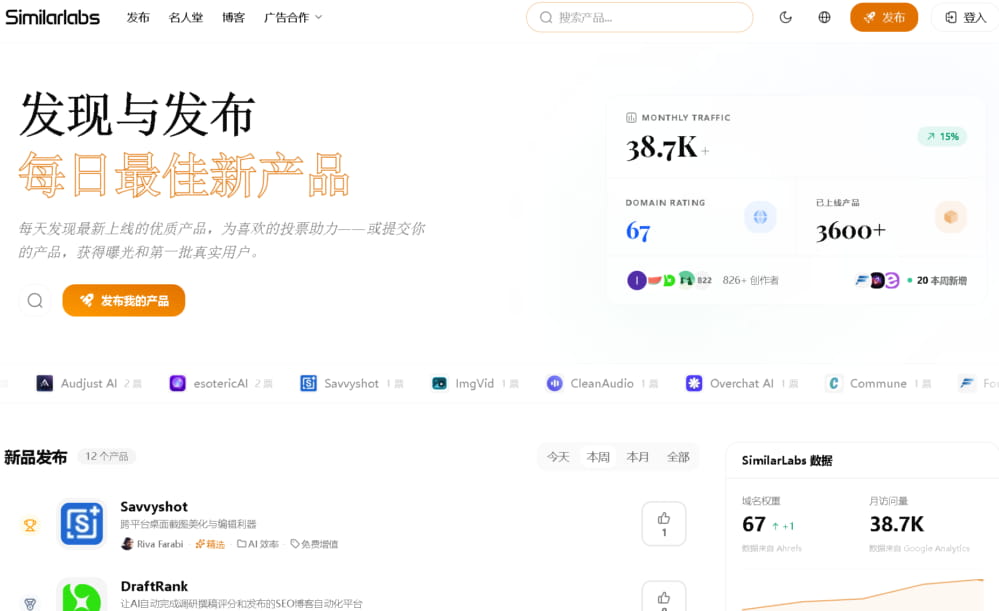Toggle dark mode moon icon
Viewport: 999px width, 611px height.
point(786,17)
